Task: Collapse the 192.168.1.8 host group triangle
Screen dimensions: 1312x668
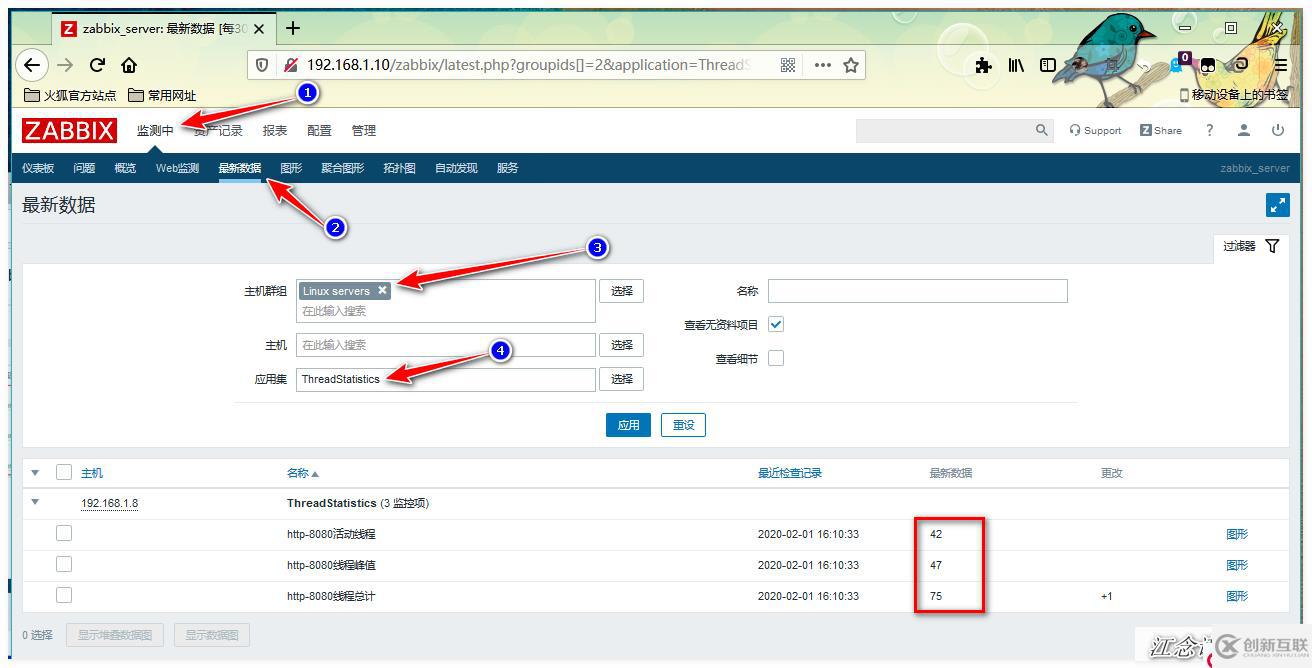Action: click(36, 502)
